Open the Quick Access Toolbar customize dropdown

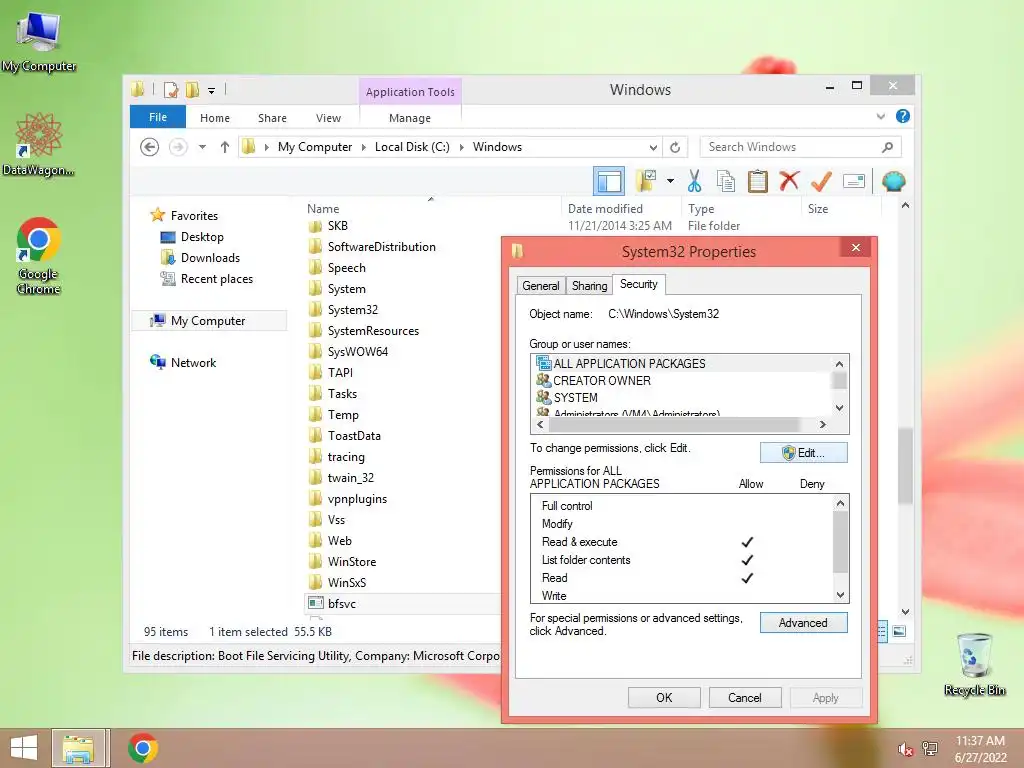coord(212,91)
